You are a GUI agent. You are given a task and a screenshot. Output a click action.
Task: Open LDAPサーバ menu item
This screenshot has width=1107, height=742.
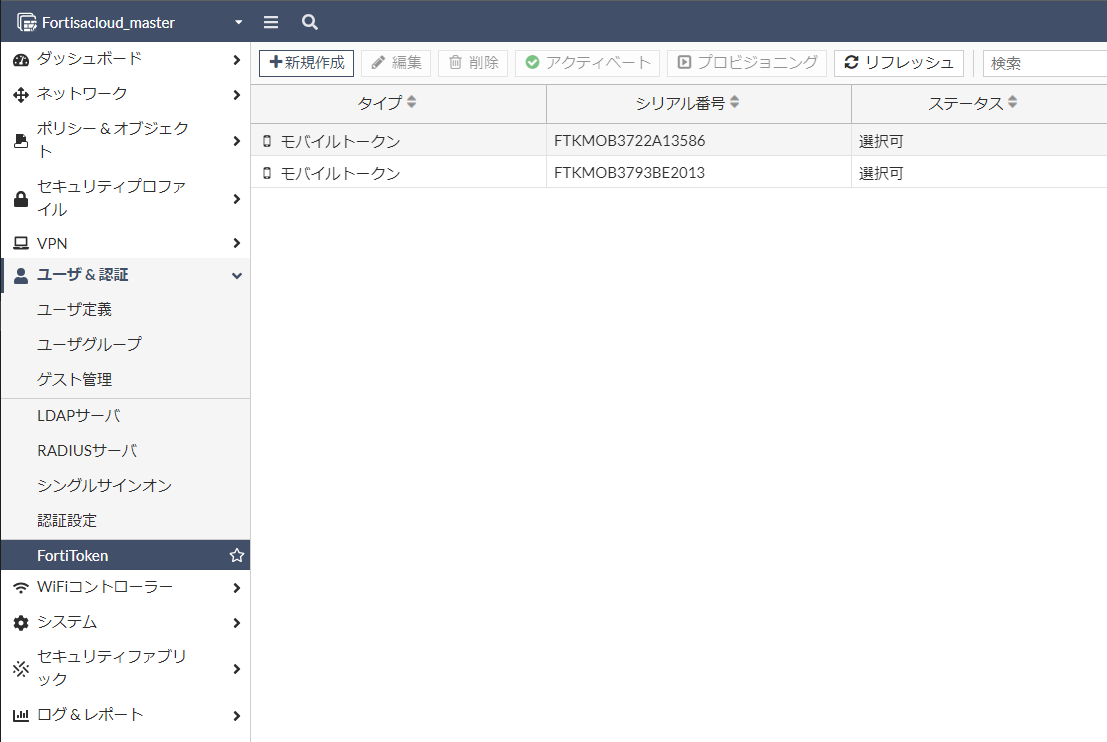[x=126, y=416]
